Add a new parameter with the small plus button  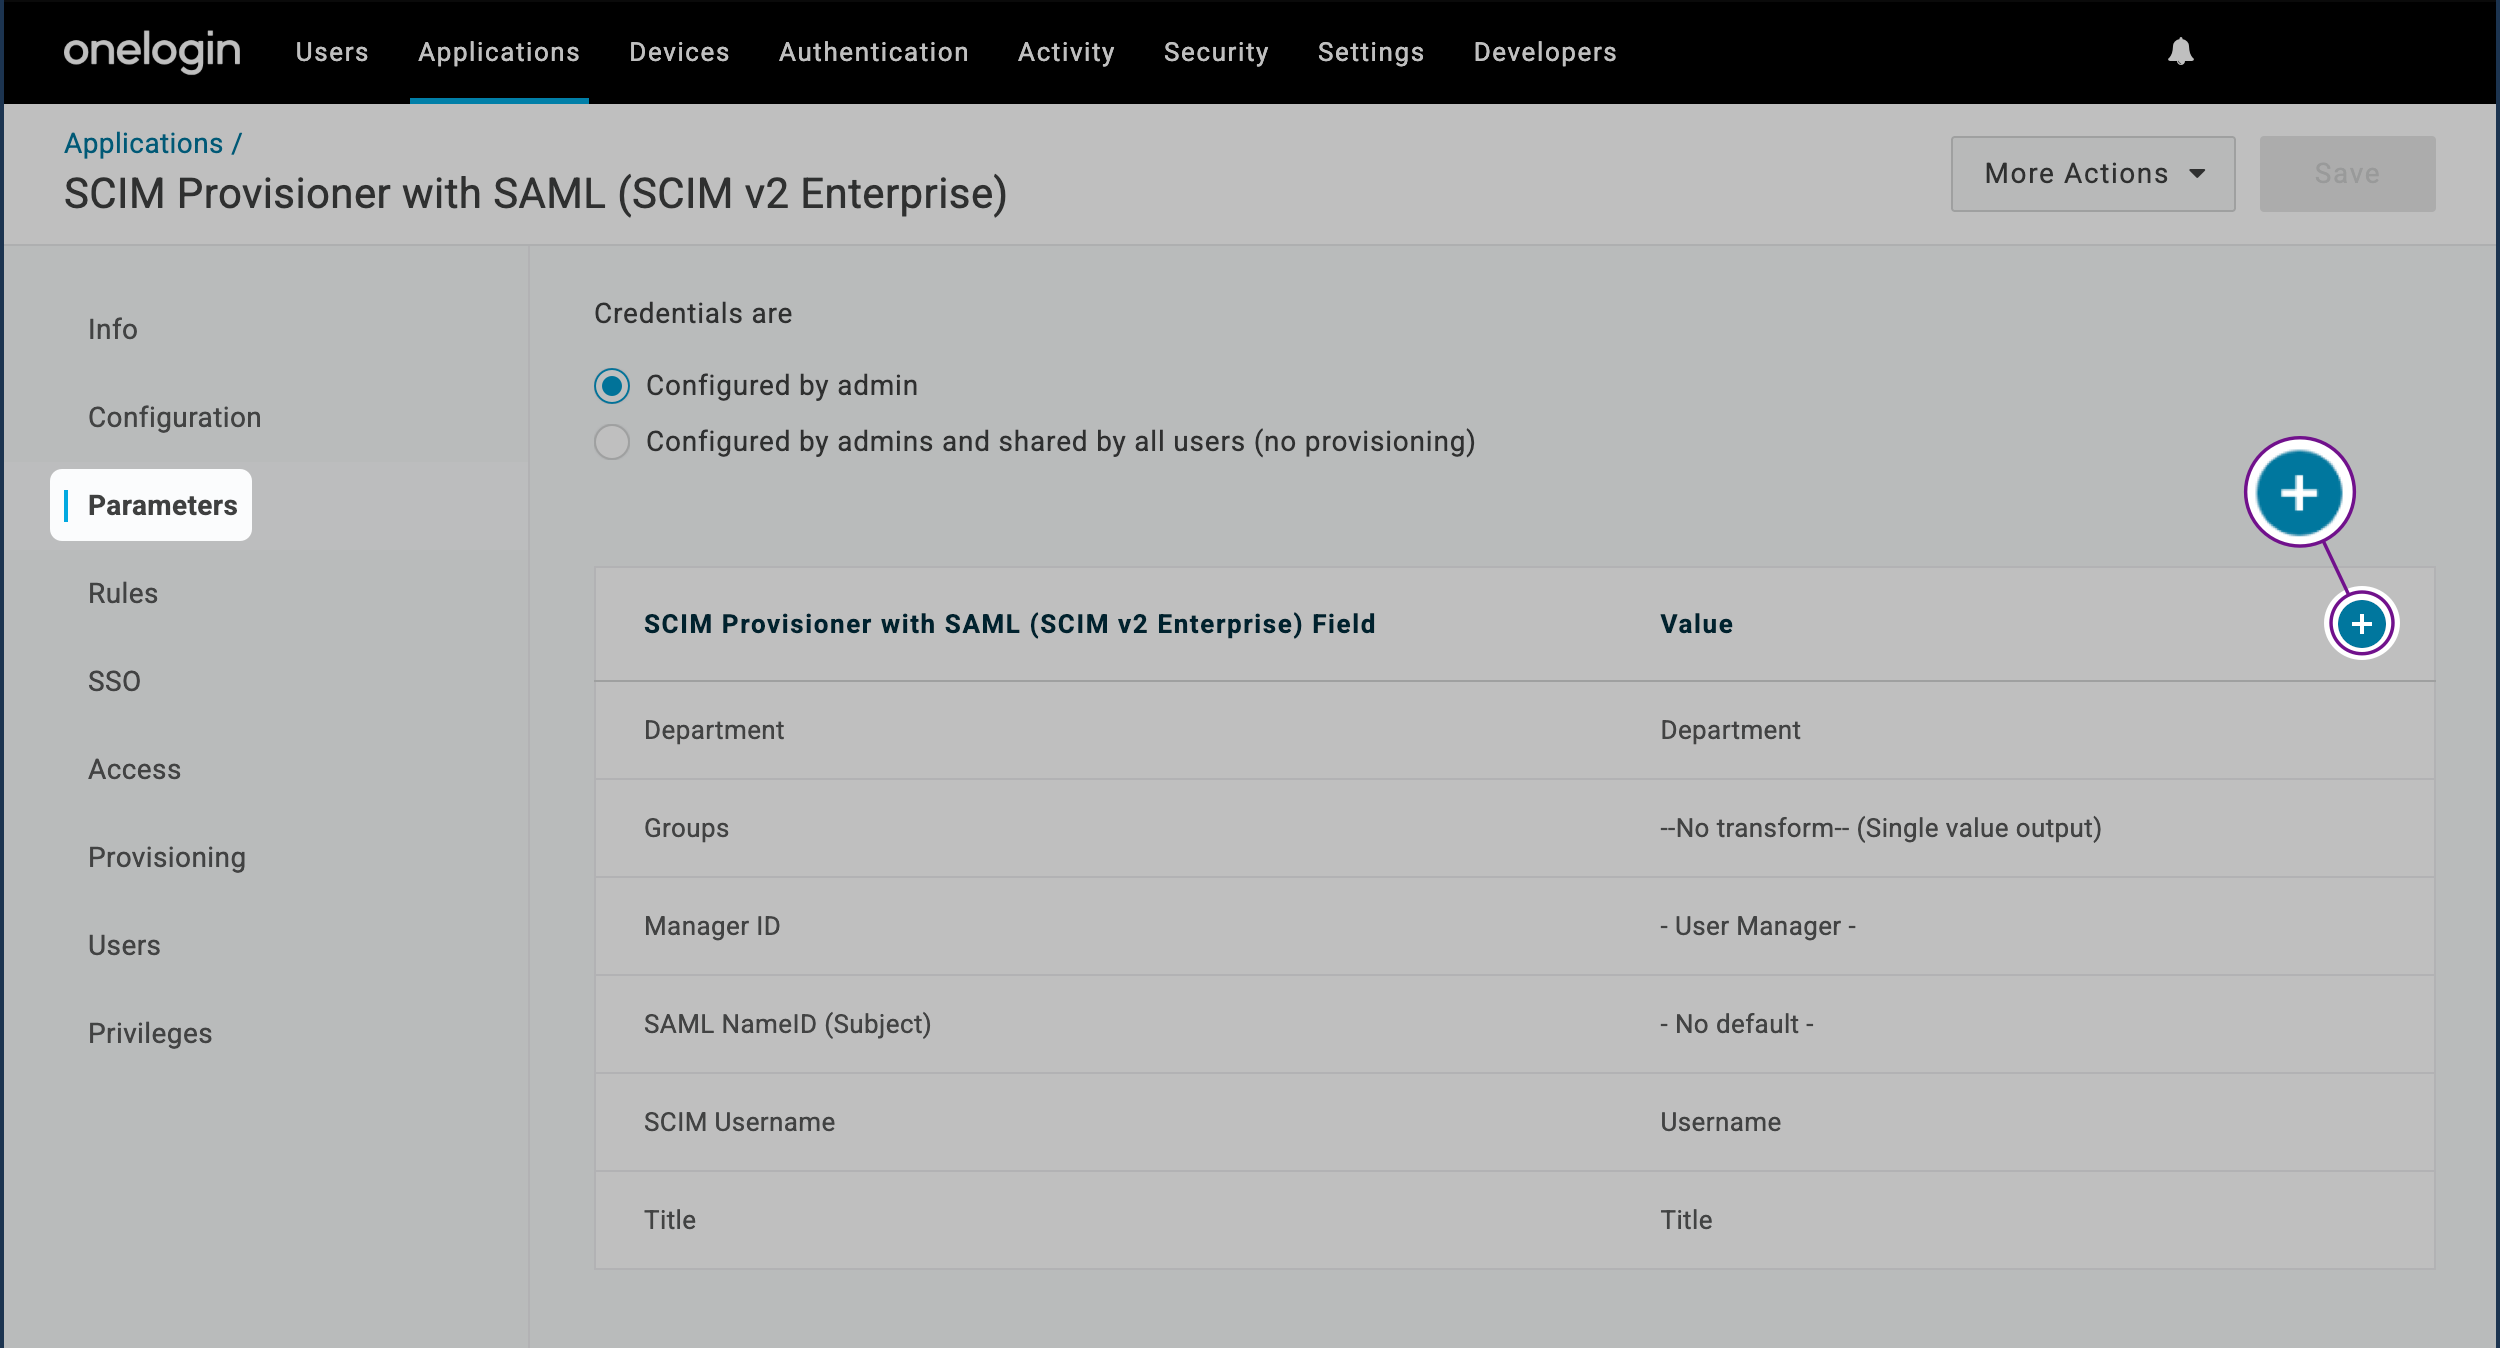click(x=2361, y=624)
